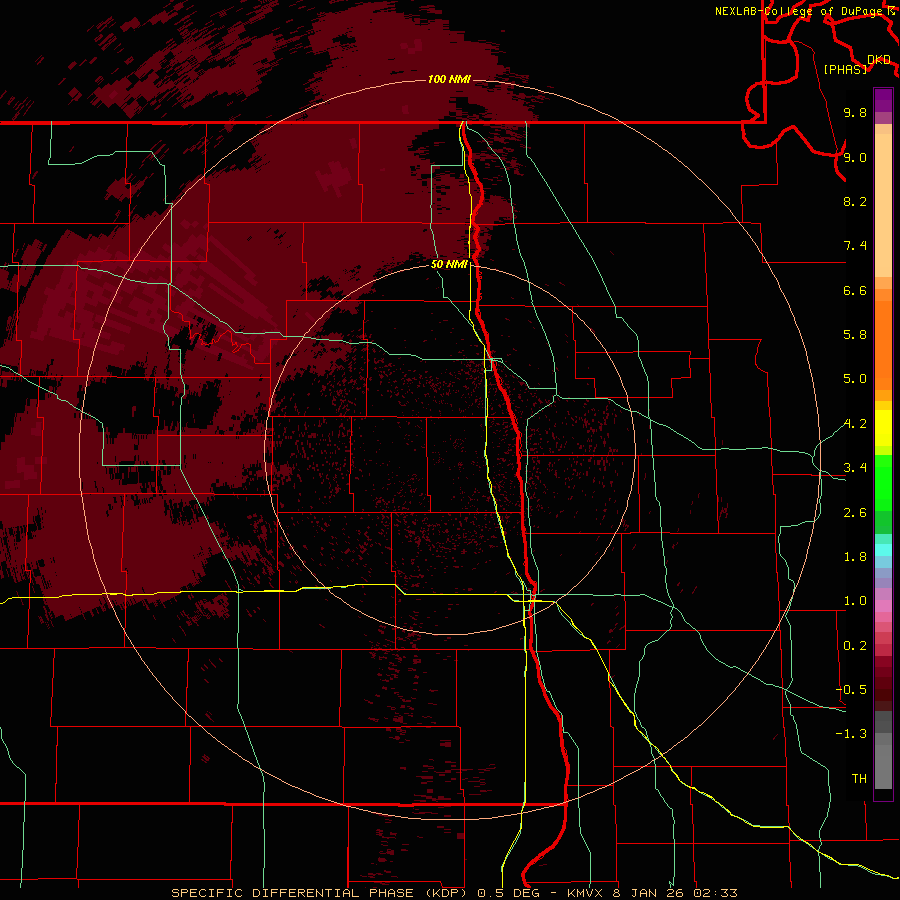
Task: Click the small logo after DuPage
Action: point(891,11)
